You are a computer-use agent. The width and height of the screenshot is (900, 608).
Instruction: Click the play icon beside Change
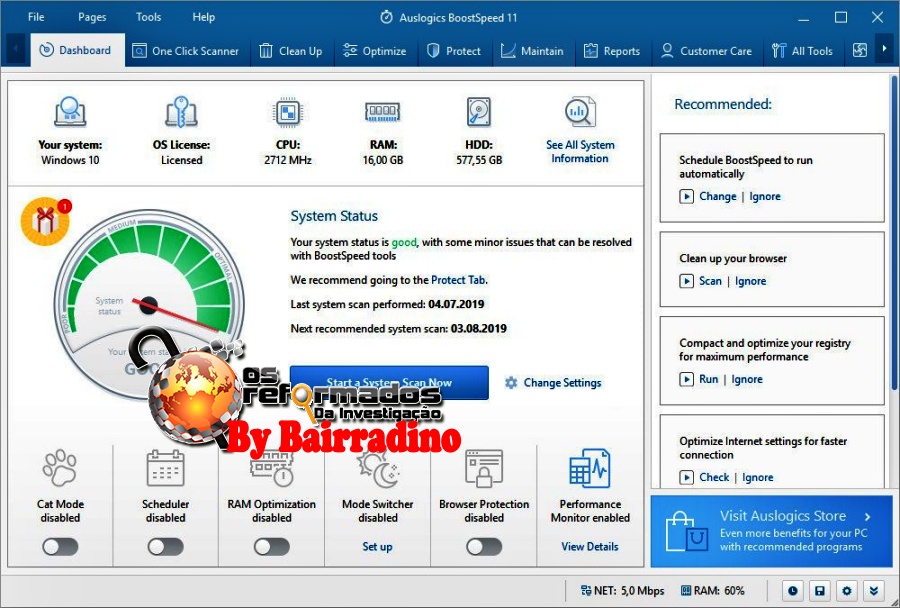click(x=686, y=196)
